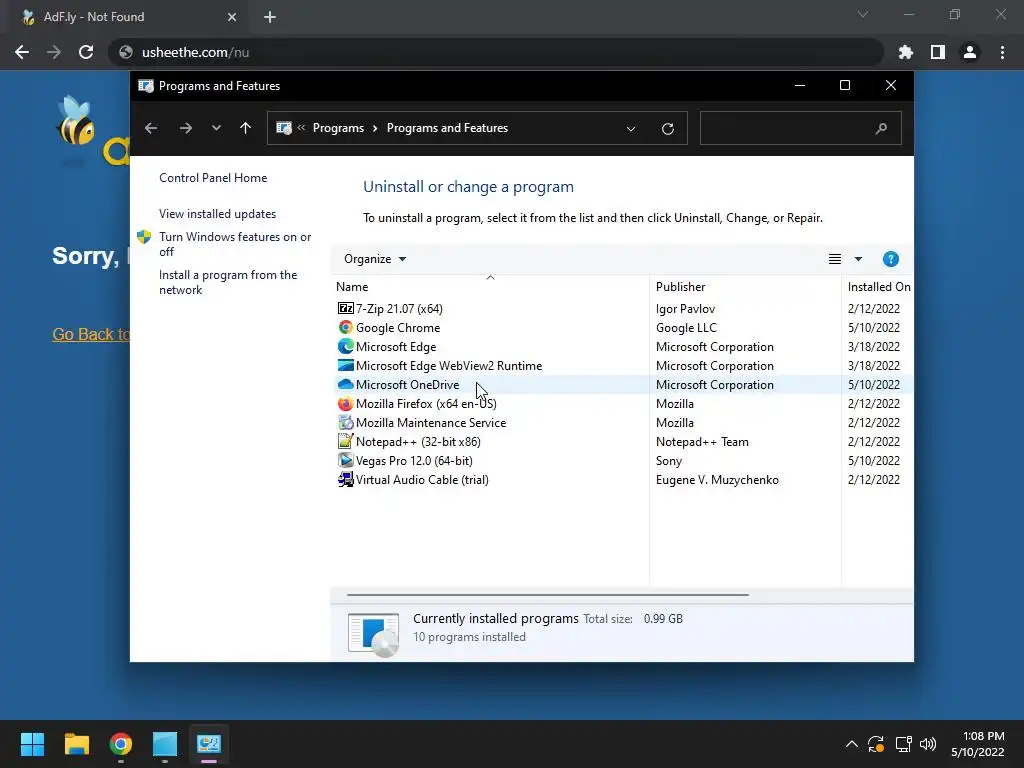Open network status in system tray
Screen dimensions: 1024x768
tap(903, 744)
